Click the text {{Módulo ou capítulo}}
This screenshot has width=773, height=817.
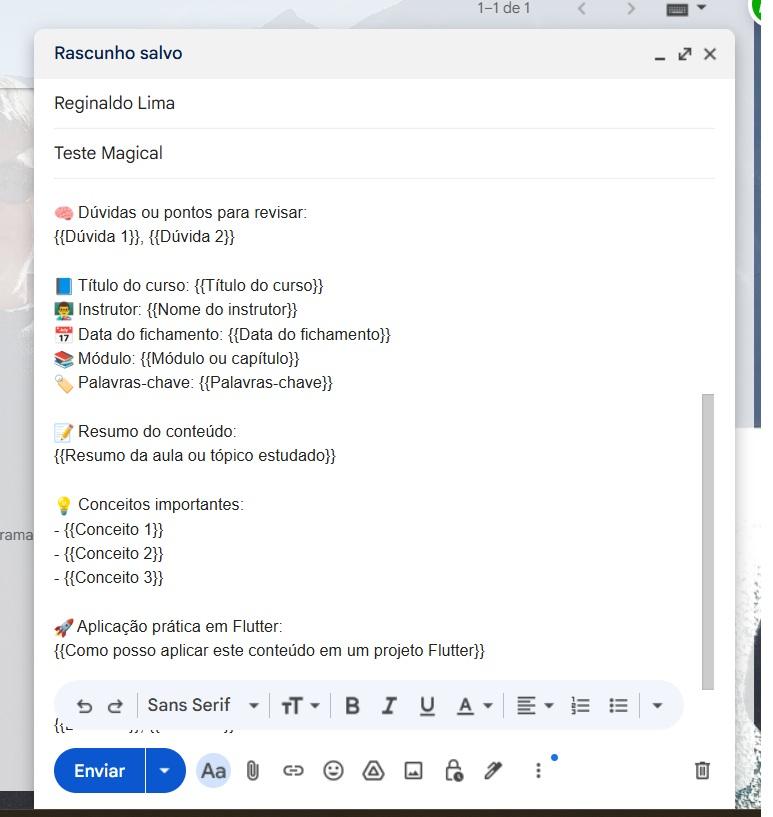click(220, 358)
